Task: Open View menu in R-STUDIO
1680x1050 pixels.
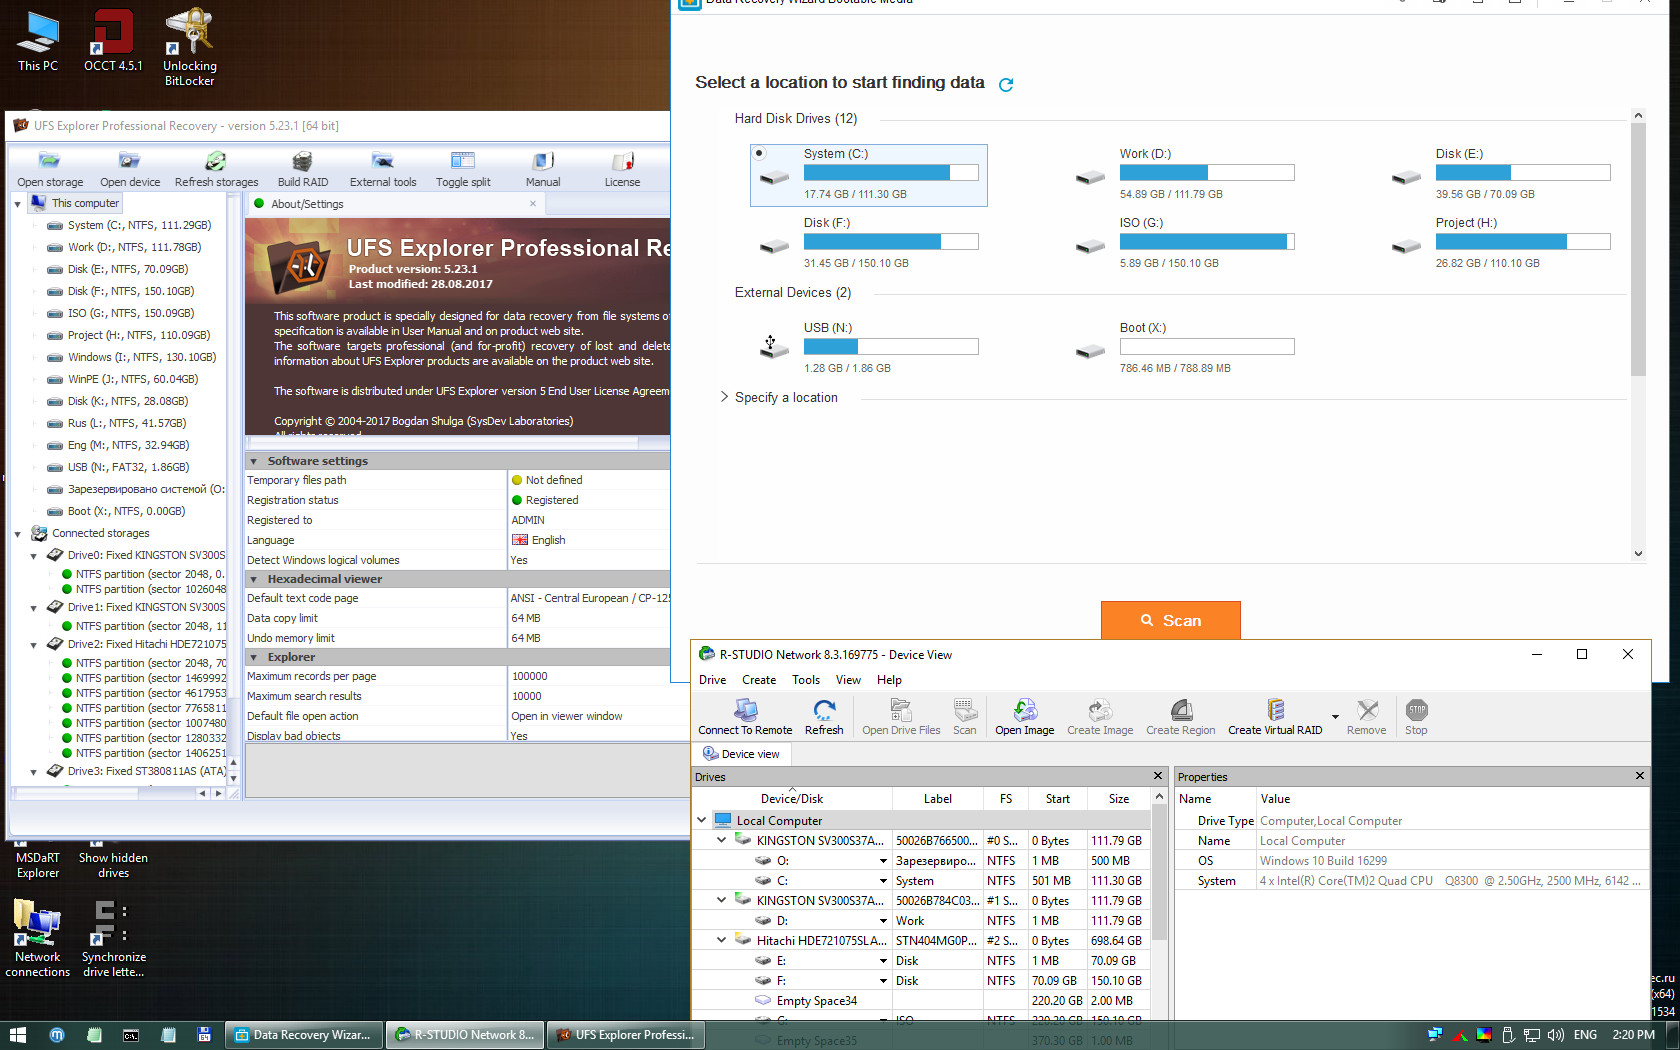Action: pyautogui.click(x=848, y=680)
